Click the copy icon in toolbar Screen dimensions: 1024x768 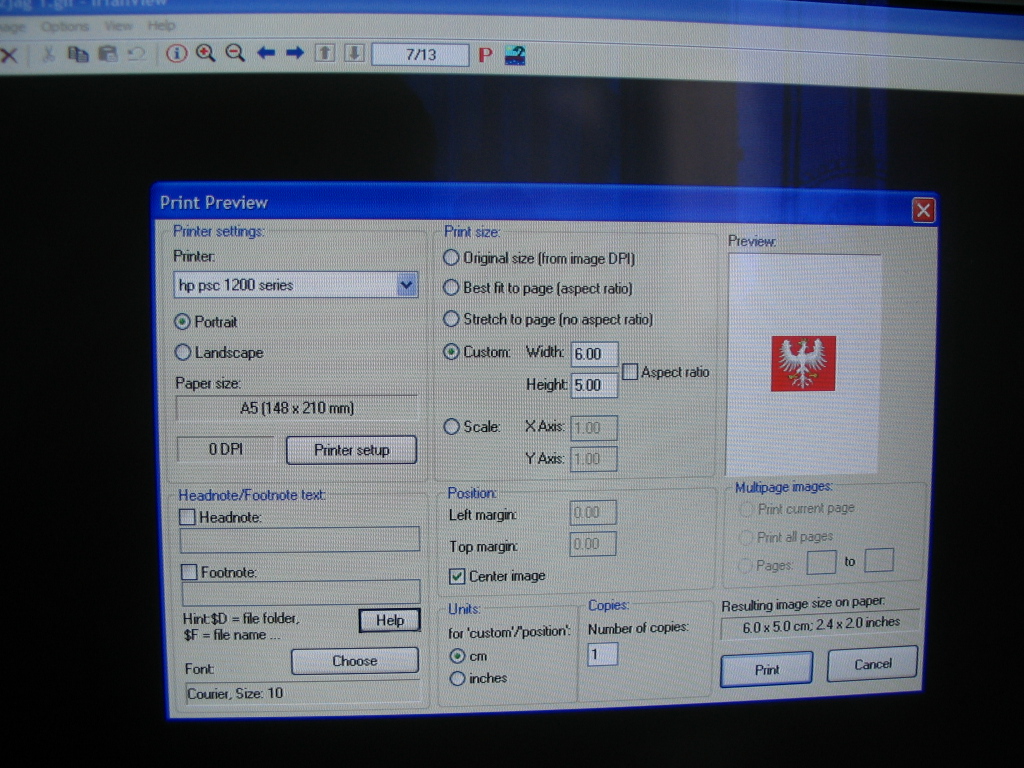78,54
